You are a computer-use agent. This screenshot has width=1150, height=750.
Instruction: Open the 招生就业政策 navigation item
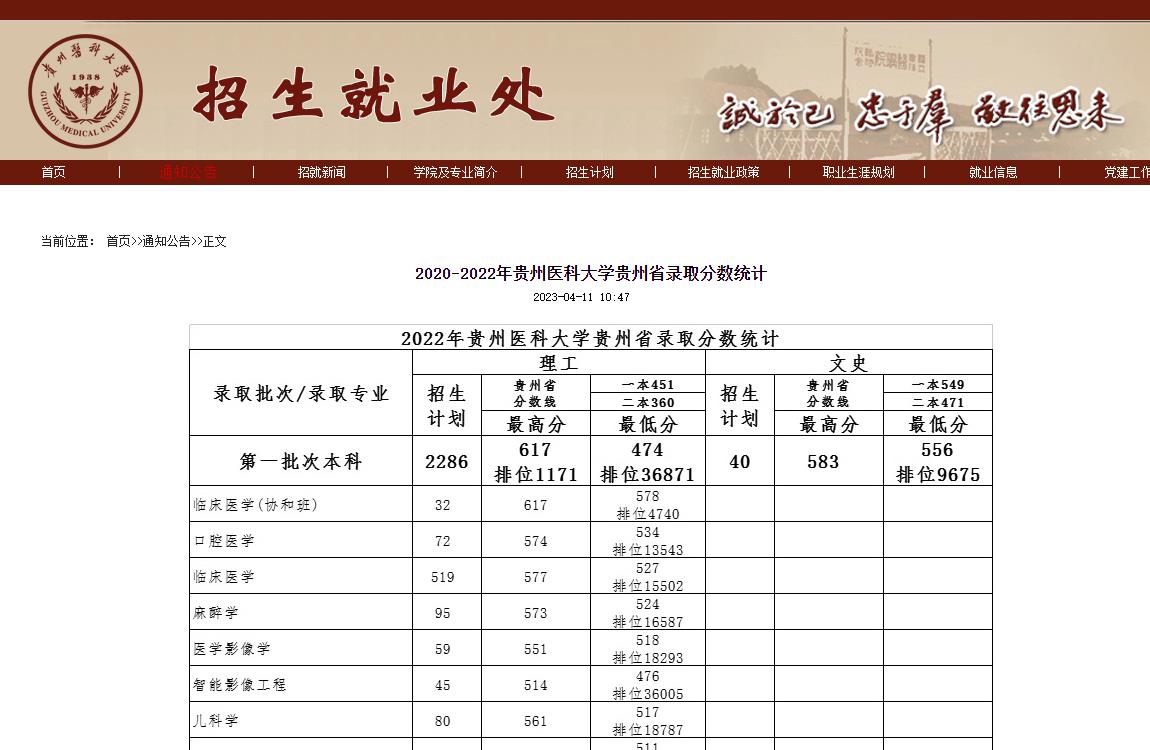pos(723,172)
